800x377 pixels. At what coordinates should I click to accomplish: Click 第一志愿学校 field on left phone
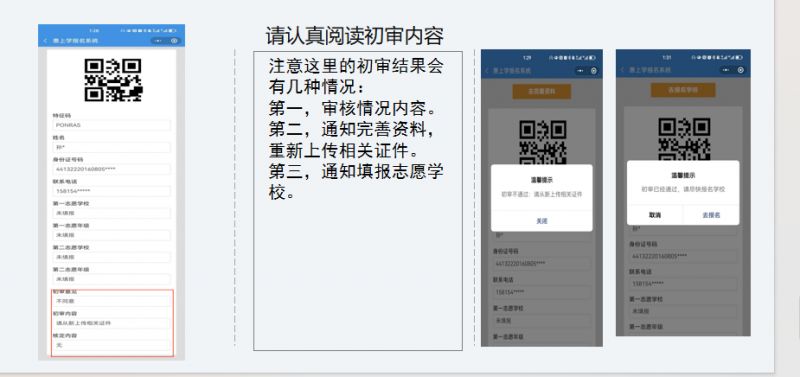(111, 213)
